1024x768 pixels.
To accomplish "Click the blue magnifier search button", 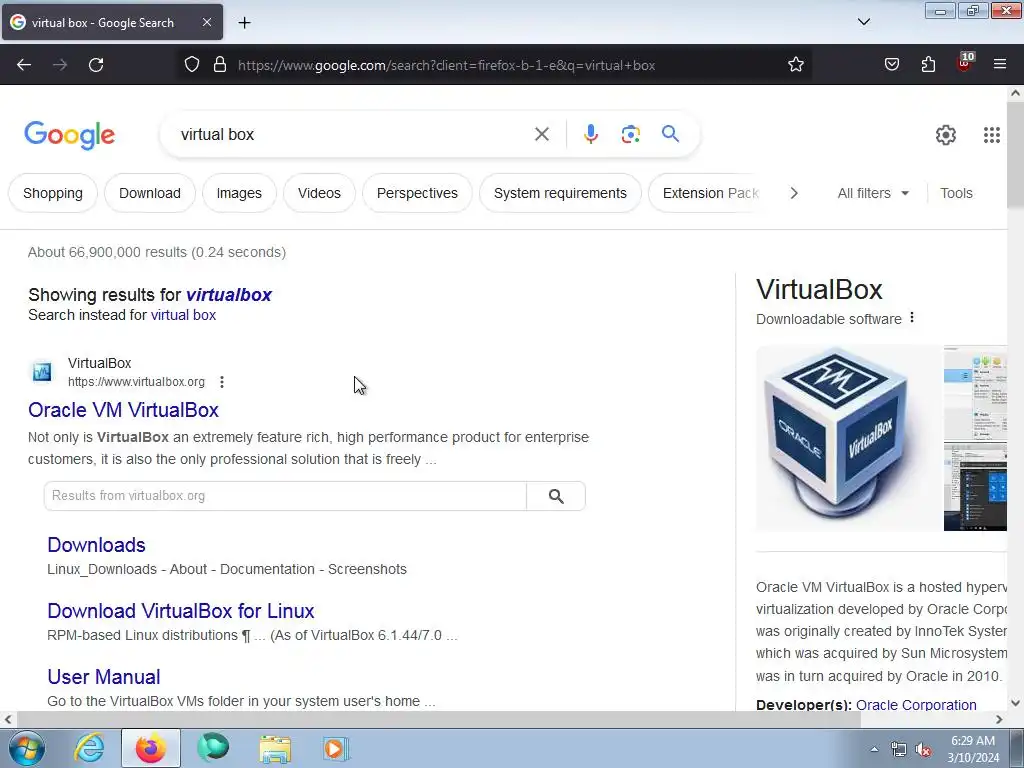I will coord(670,134).
